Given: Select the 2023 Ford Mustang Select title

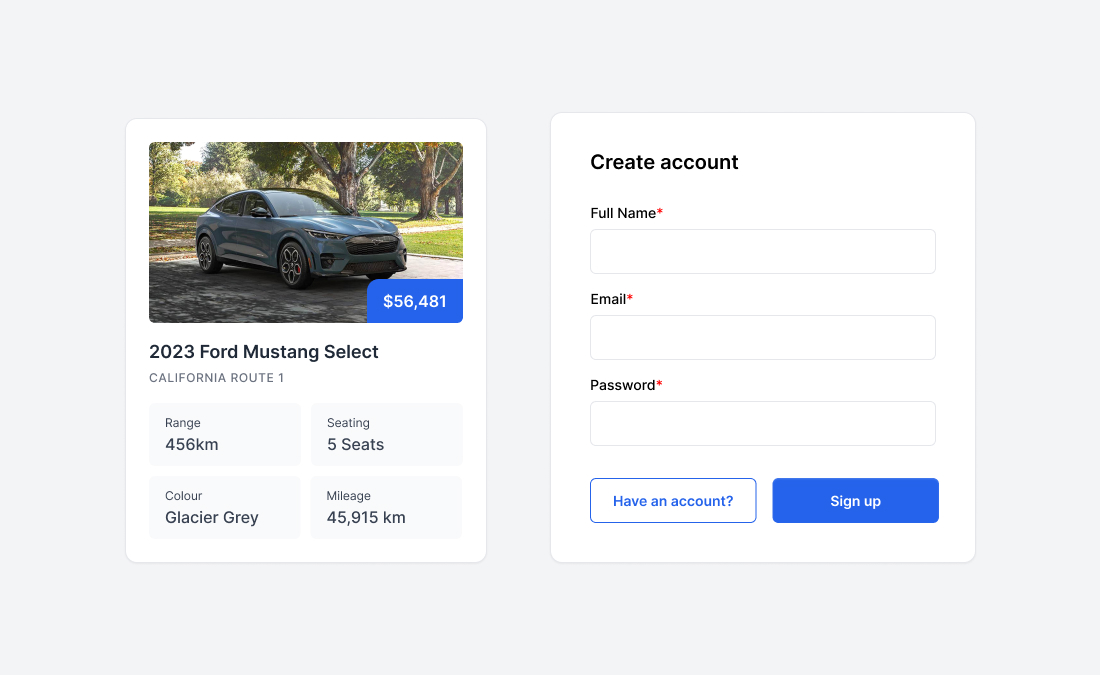Looking at the screenshot, I should click(x=264, y=352).
